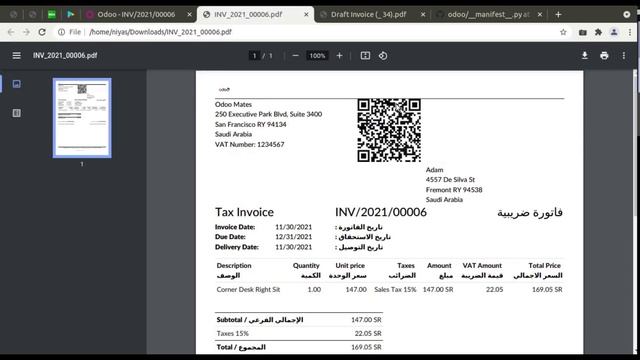Click the INV_2021_00006.pdf title in viewer toolbar
Screen dimensions: 640x360
point(65,56)
